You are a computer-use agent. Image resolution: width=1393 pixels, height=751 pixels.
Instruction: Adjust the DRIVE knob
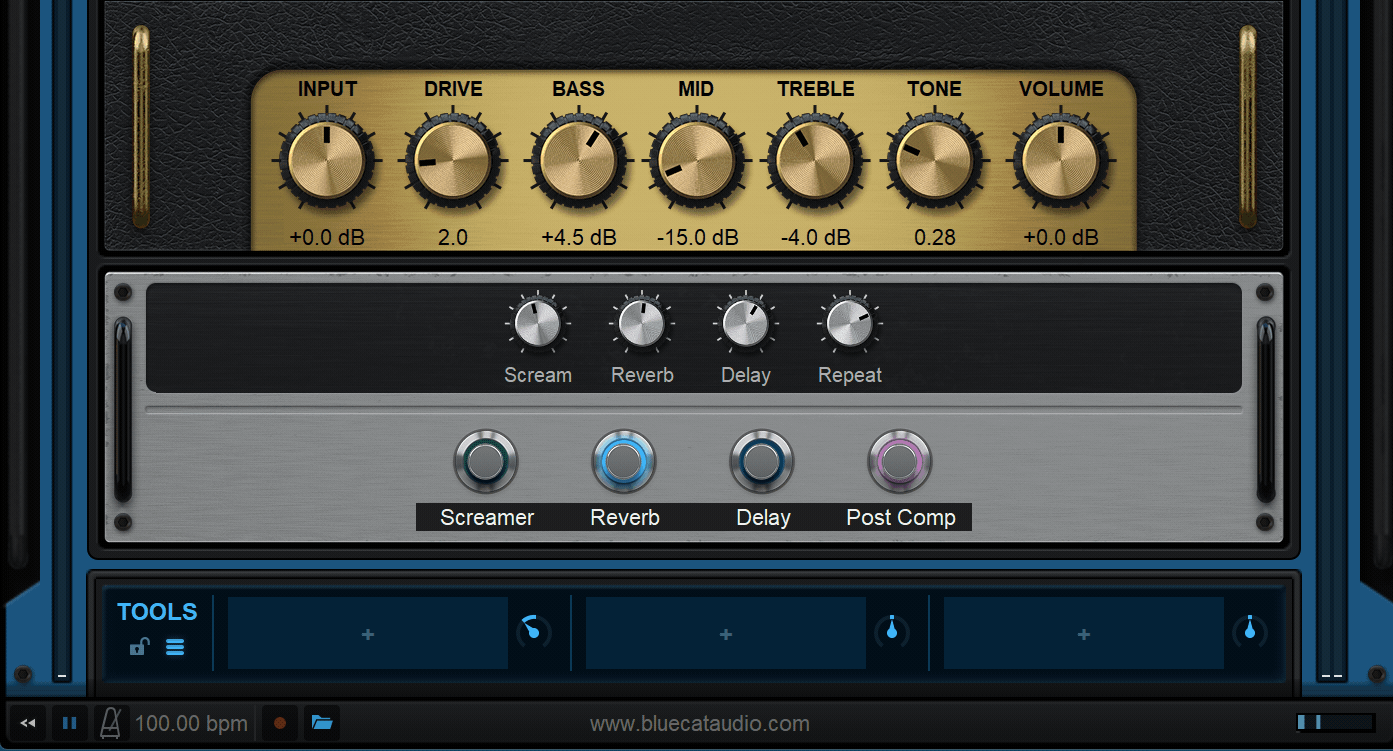[x=452, y=161]
